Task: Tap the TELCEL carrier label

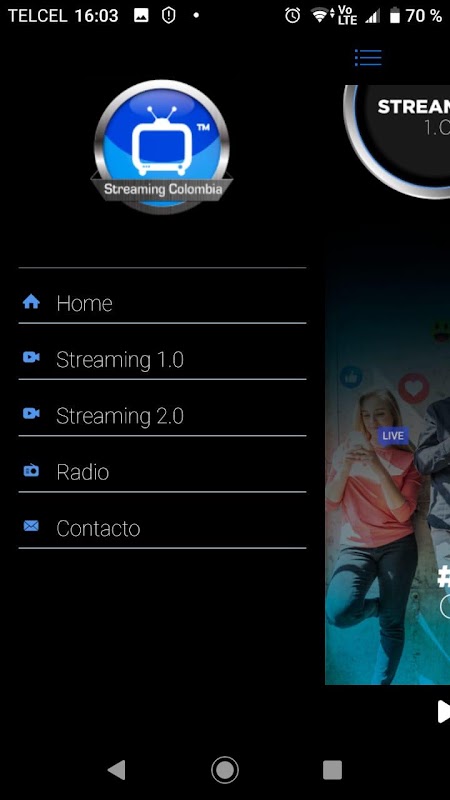Action: 37,16
